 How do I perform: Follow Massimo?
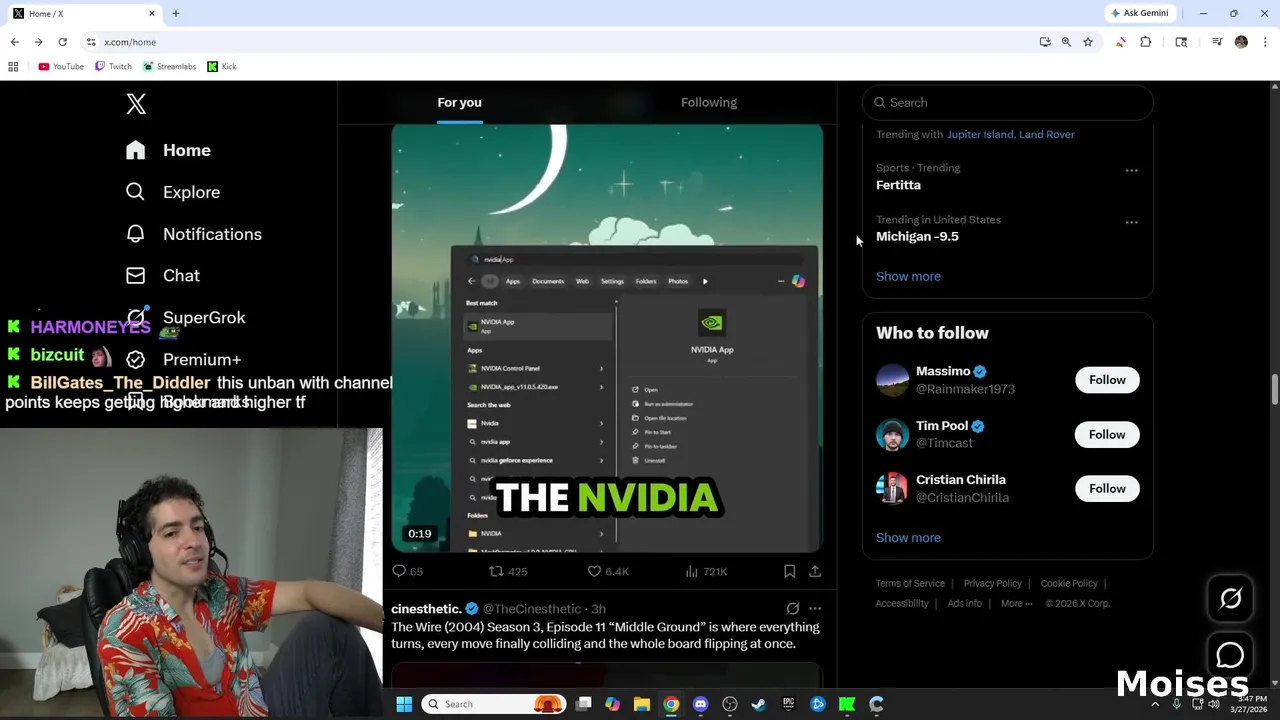(x=1107, y=380)
